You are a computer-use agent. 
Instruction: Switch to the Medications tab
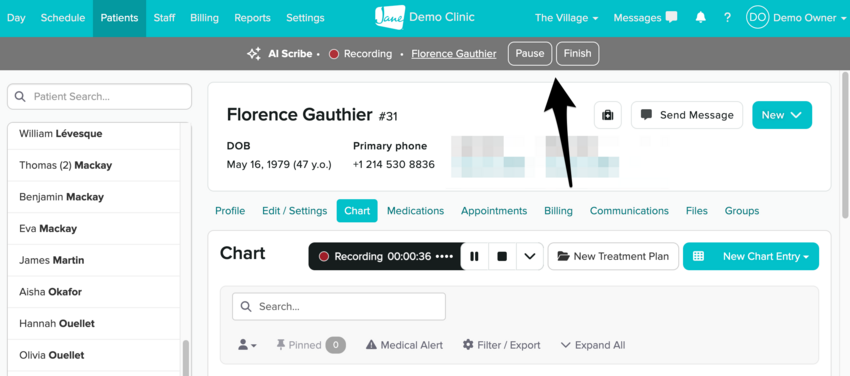[415, 211]
